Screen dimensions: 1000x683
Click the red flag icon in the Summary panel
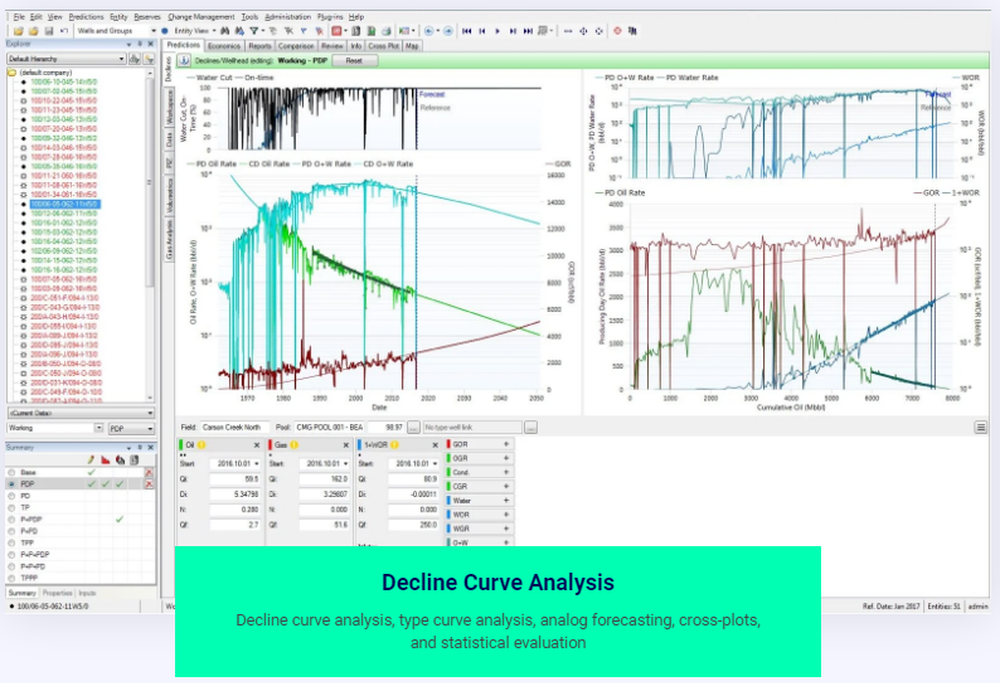pyautogui.click(x=105, y=459)
